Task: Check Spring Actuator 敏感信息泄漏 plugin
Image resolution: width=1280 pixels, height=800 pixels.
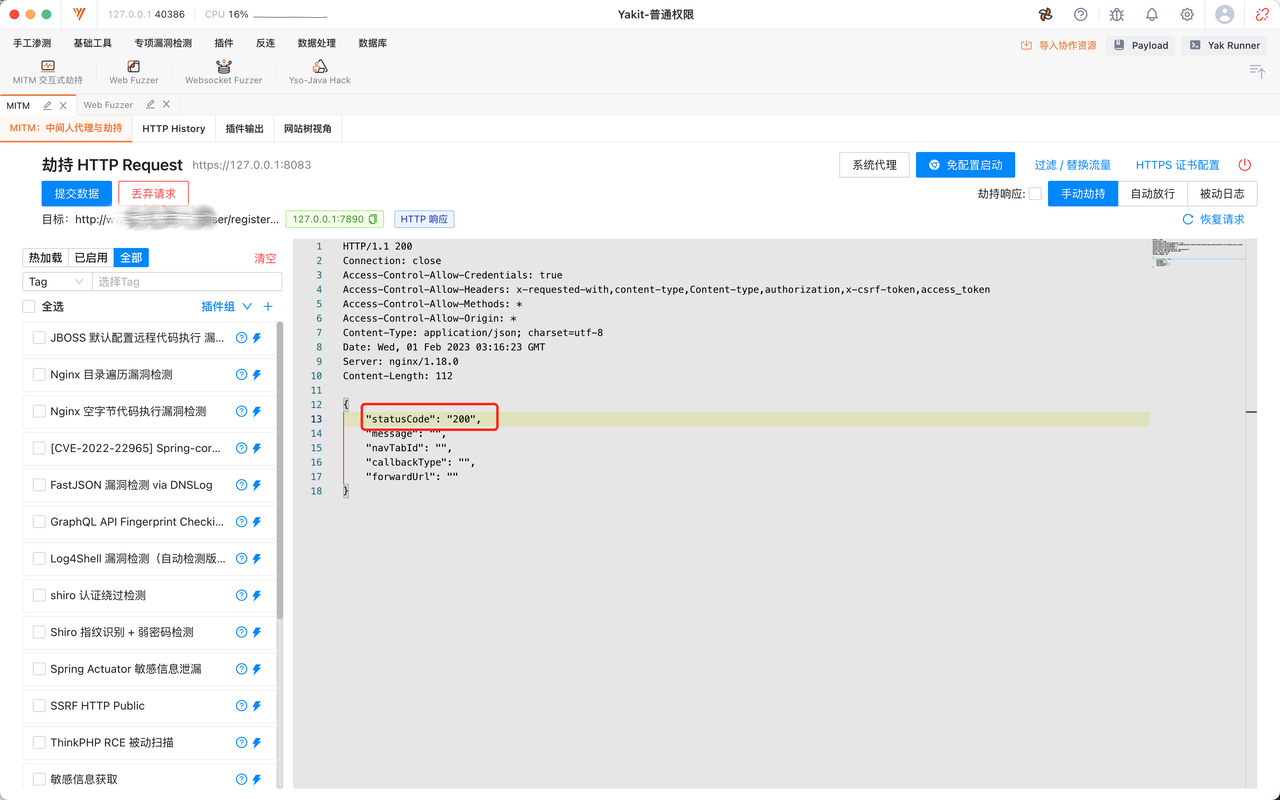Action: click(x=39, y=669)
